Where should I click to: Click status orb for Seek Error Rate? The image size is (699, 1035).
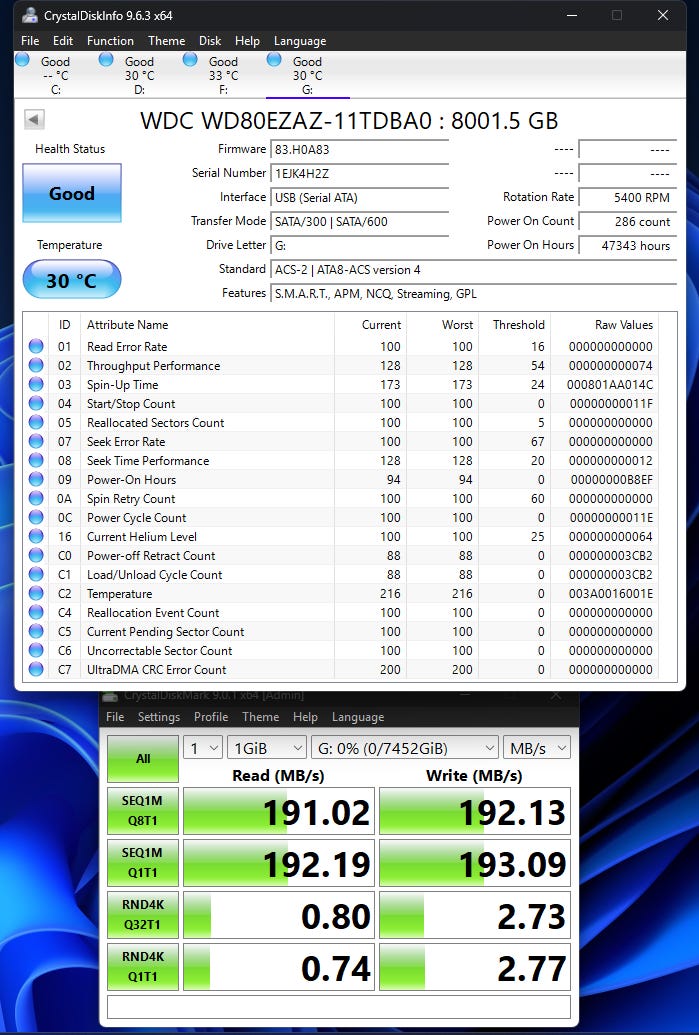[x=36, y=441]
